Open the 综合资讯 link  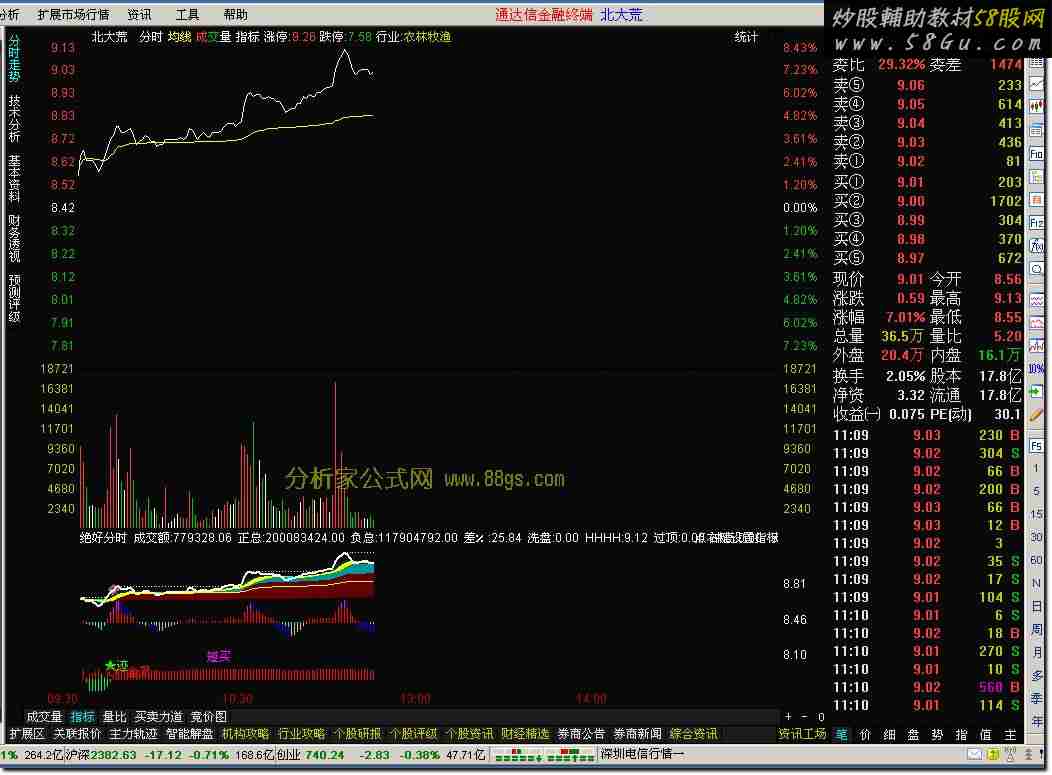(x=694, y=734)
